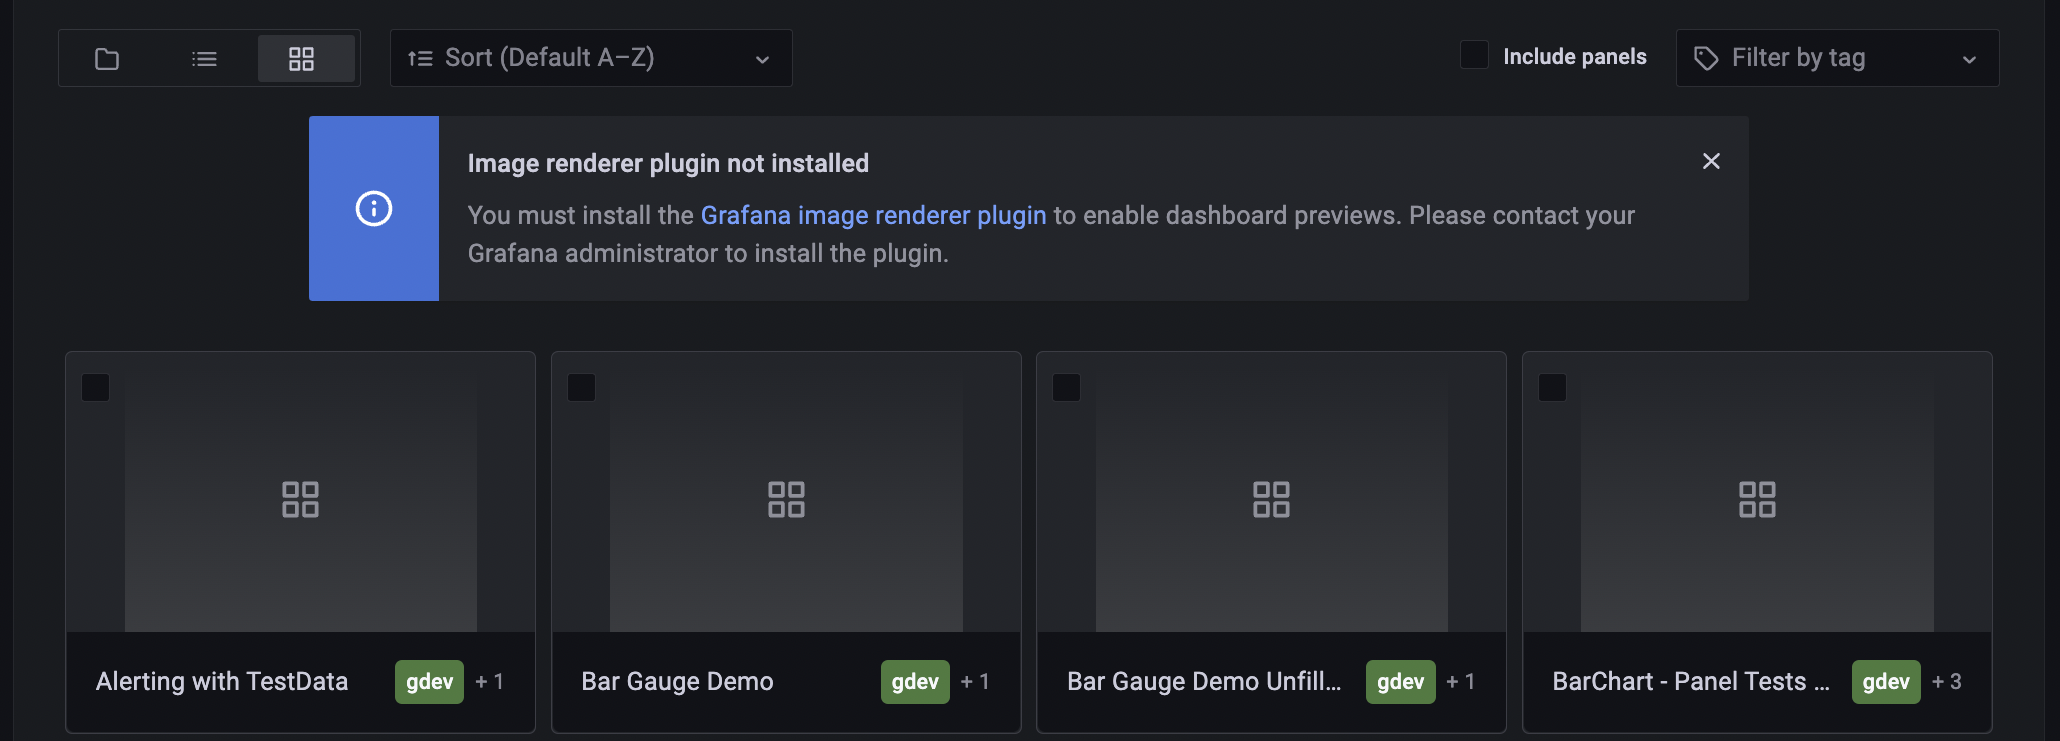This screenshot has height=741, width=2060.
Task: Click the sort order icon
Action: pyautogui.click(x=420, y=59)
